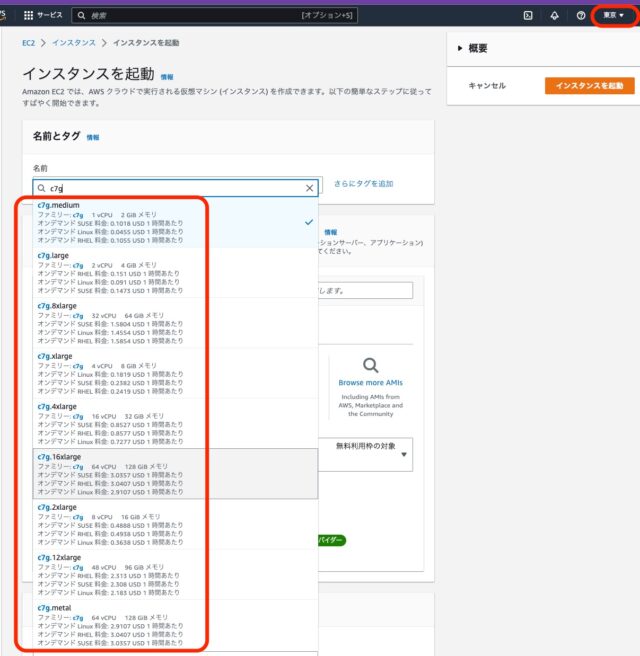Image resolution: width=640 pixels, height=656 pixels.
Task: Open the Browse more AMIs link
Action: (x=370, y=383)
